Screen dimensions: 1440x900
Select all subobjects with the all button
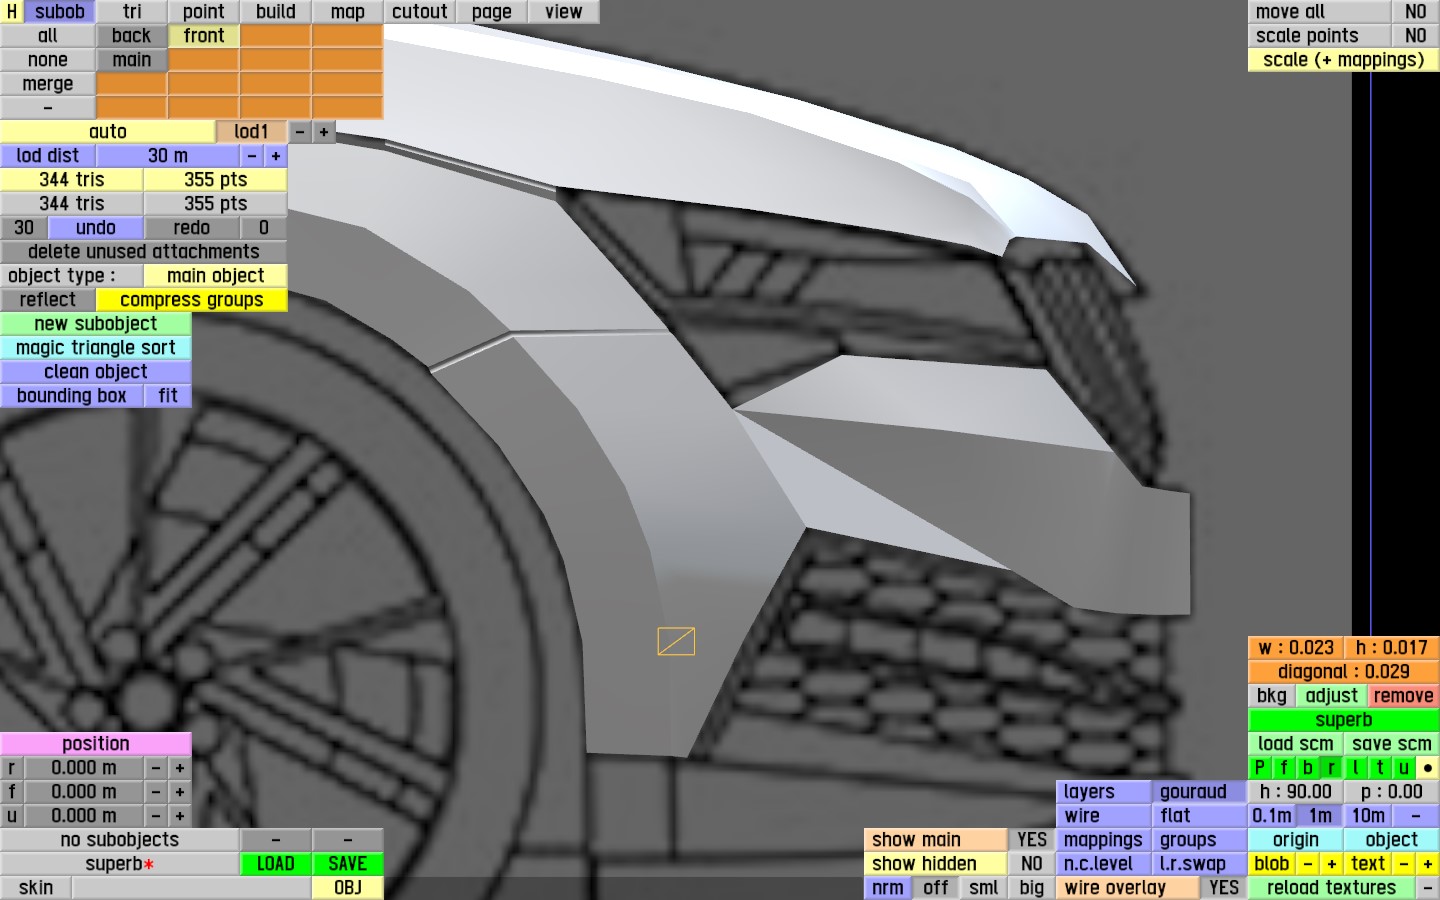[48, 36]
